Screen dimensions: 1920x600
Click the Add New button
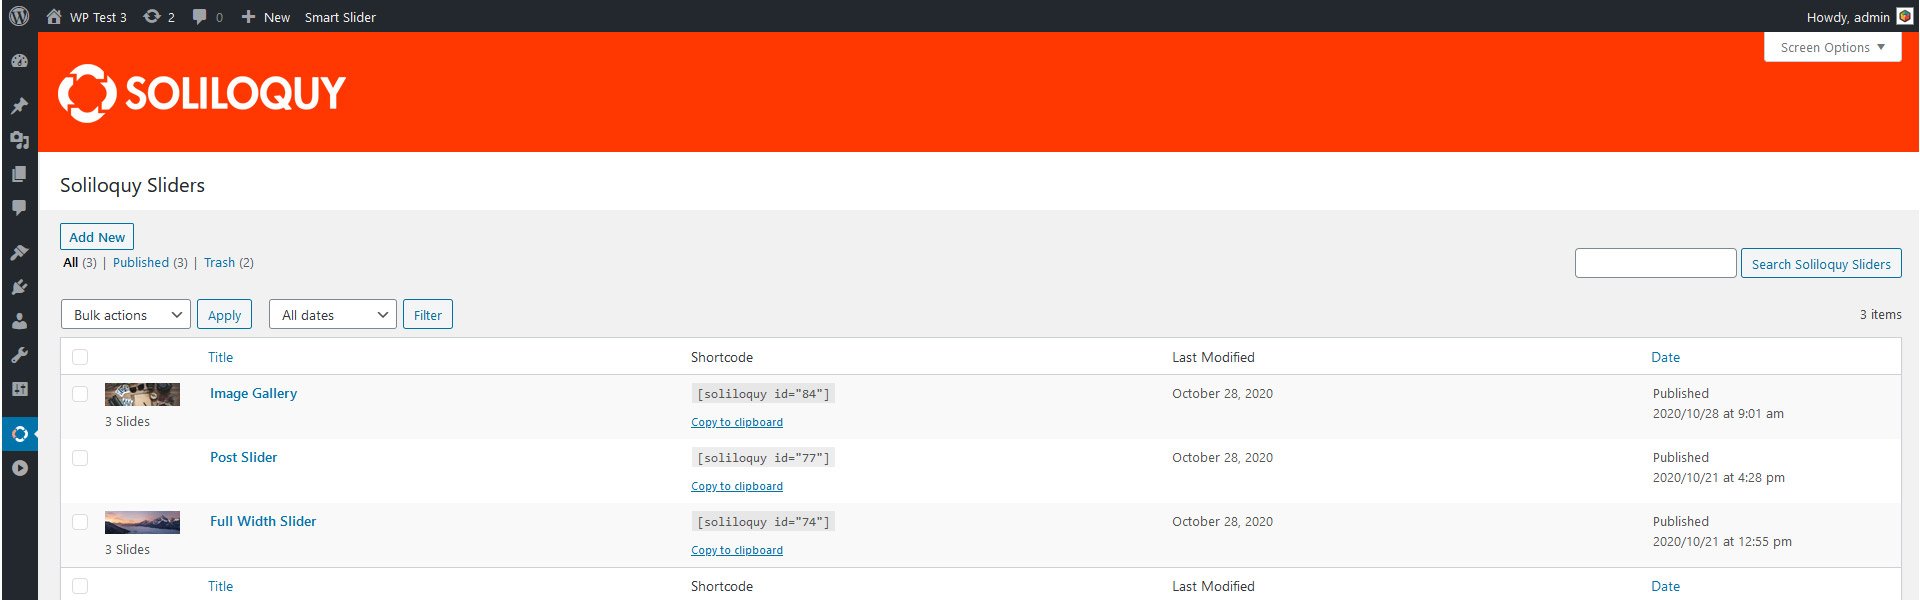coord(97,237)
